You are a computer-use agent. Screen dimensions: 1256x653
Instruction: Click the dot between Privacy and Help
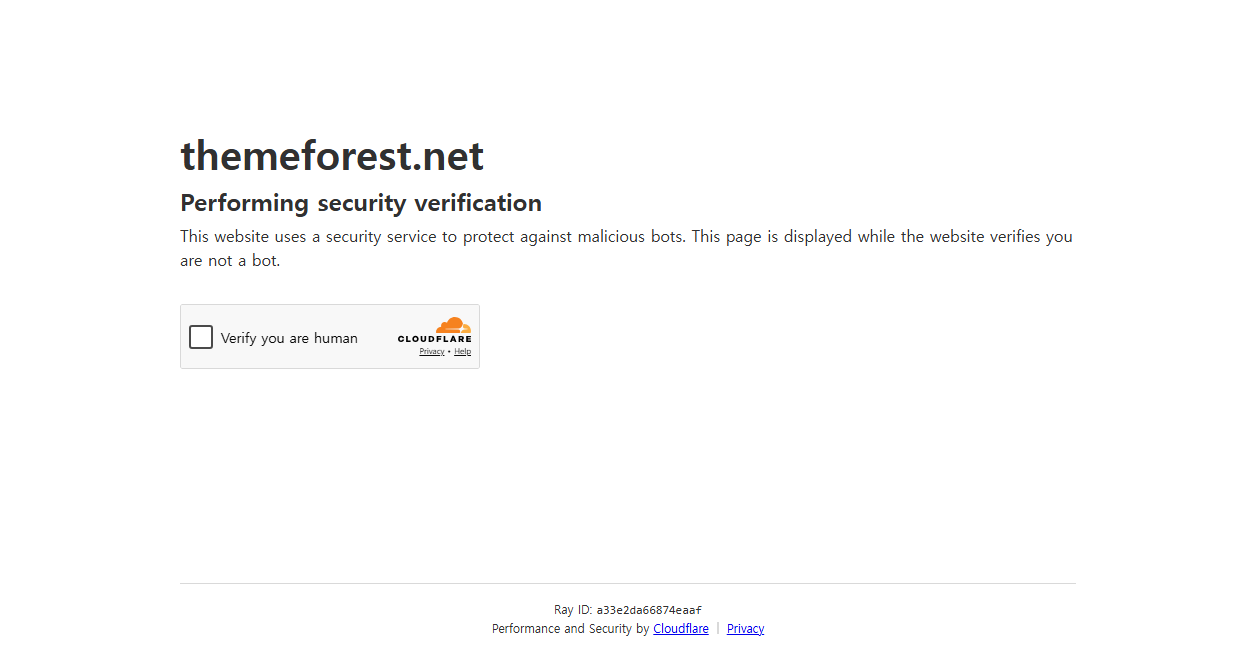(449, 352)
